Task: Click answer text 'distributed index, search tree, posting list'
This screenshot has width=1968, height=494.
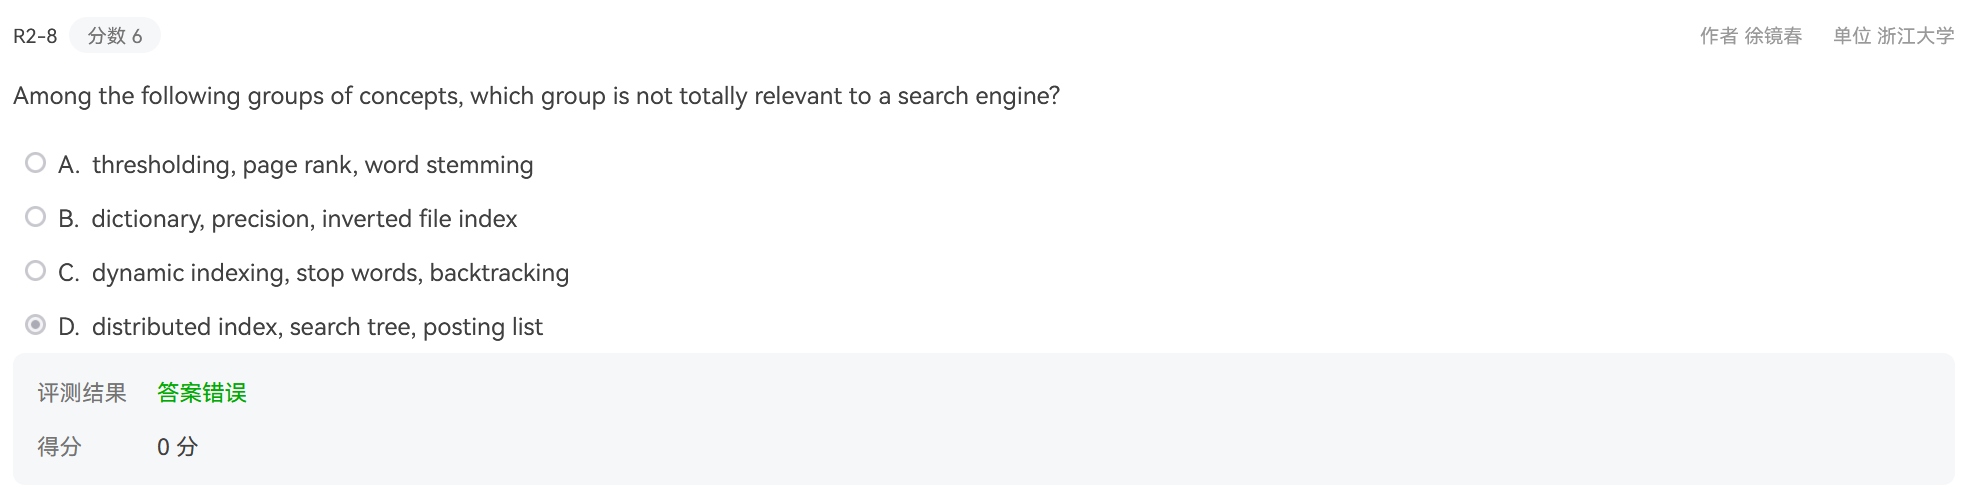Action: (x=317, y=327)
